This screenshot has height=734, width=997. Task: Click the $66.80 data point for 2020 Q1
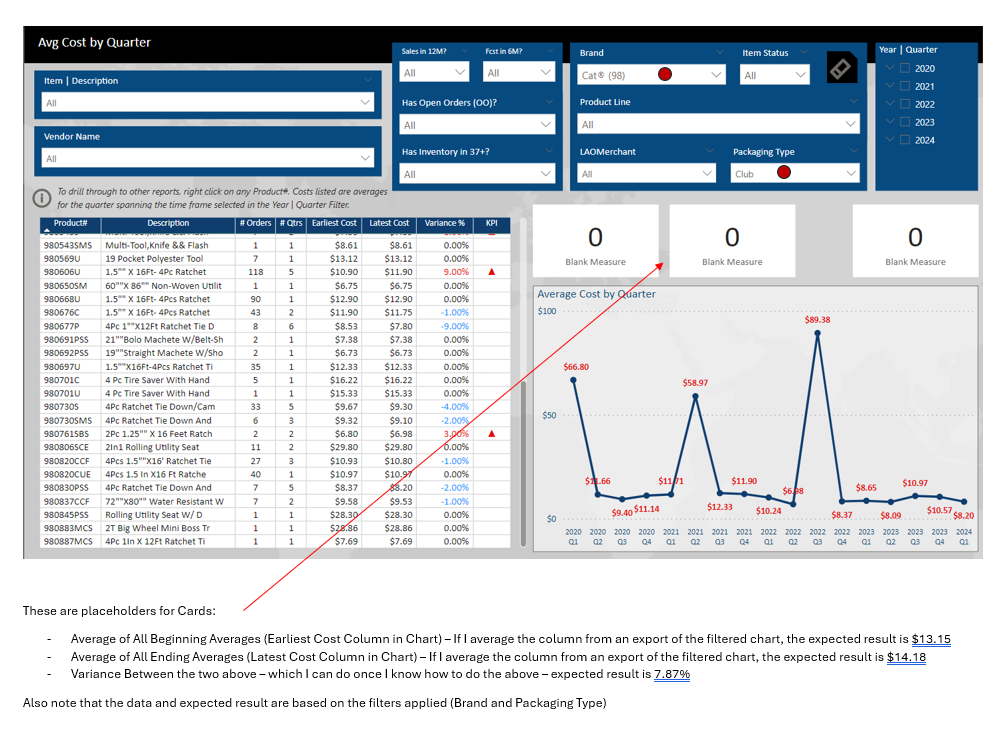tap(574, 380)
